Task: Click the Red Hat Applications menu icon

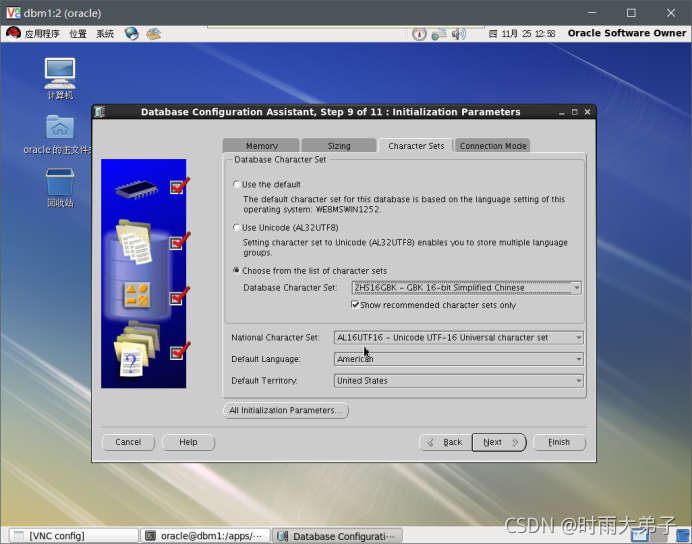Action: pos(13,34)
